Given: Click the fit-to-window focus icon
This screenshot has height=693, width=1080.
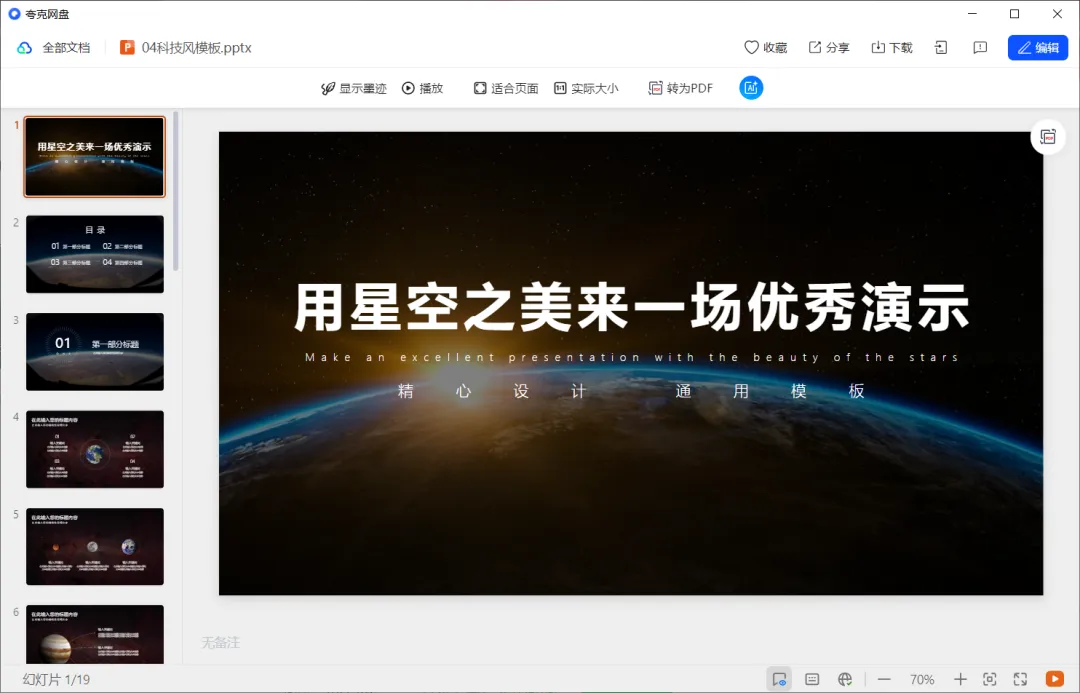Looking at the screenshot, I should pos(990,679).
